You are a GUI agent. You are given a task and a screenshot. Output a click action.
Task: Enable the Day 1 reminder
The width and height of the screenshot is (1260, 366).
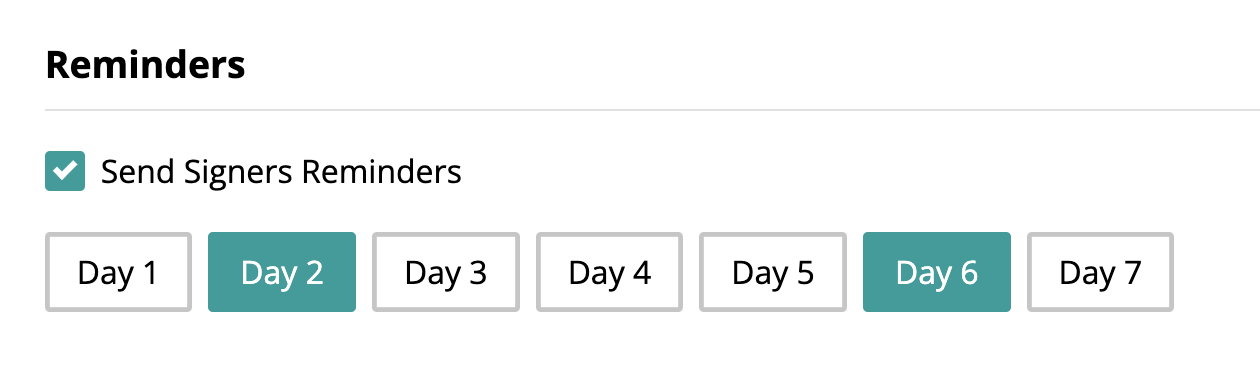point(118,272)
